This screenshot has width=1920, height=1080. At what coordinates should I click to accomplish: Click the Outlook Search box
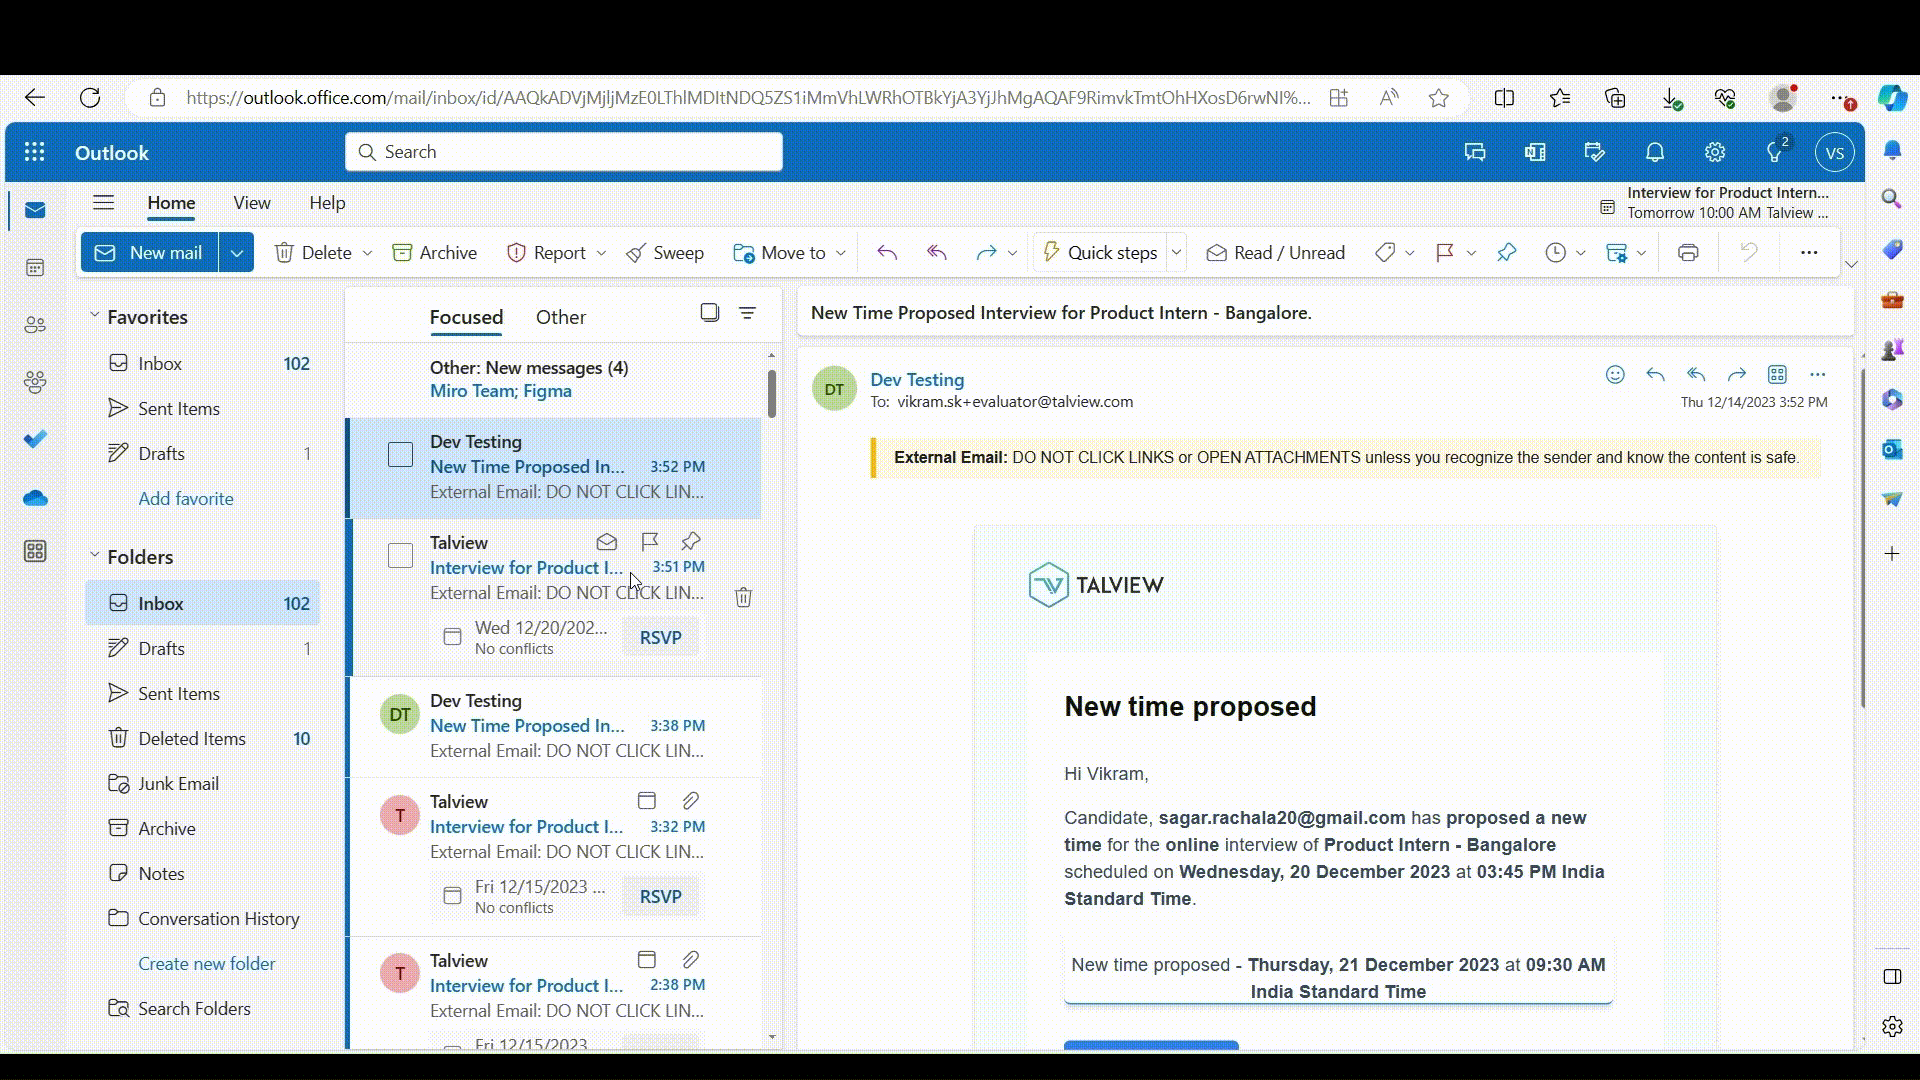564,152
